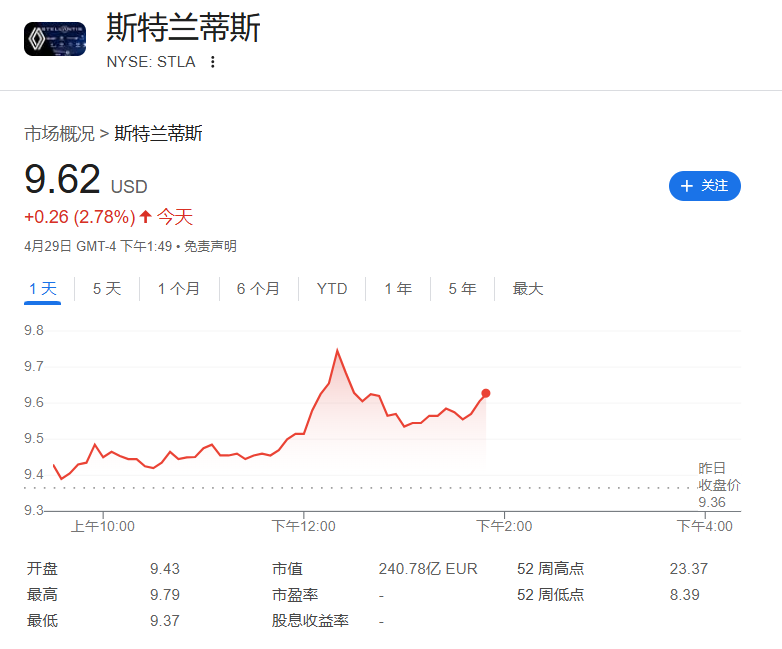Click the 斯特兰蒂斯 breadcrumb text
The width and height of the screenshot is (782, 649).
click(158, 134)
